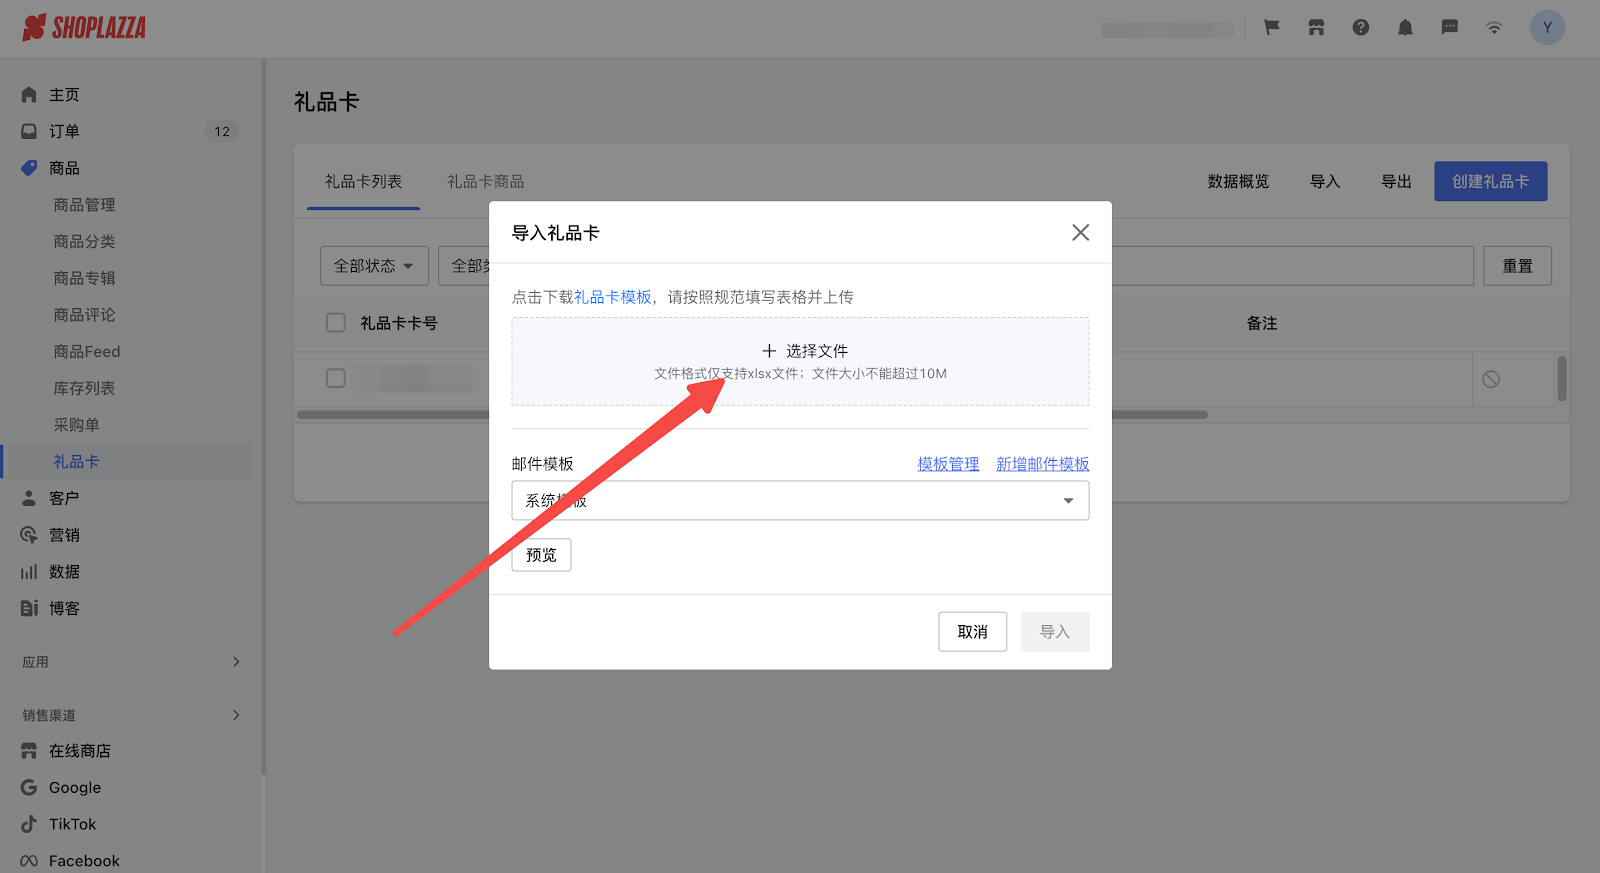Switch to the 礼品卡商品 tab
This screenshot has width=1600, height=873.
pyautogui.click(x=486, y=182)
